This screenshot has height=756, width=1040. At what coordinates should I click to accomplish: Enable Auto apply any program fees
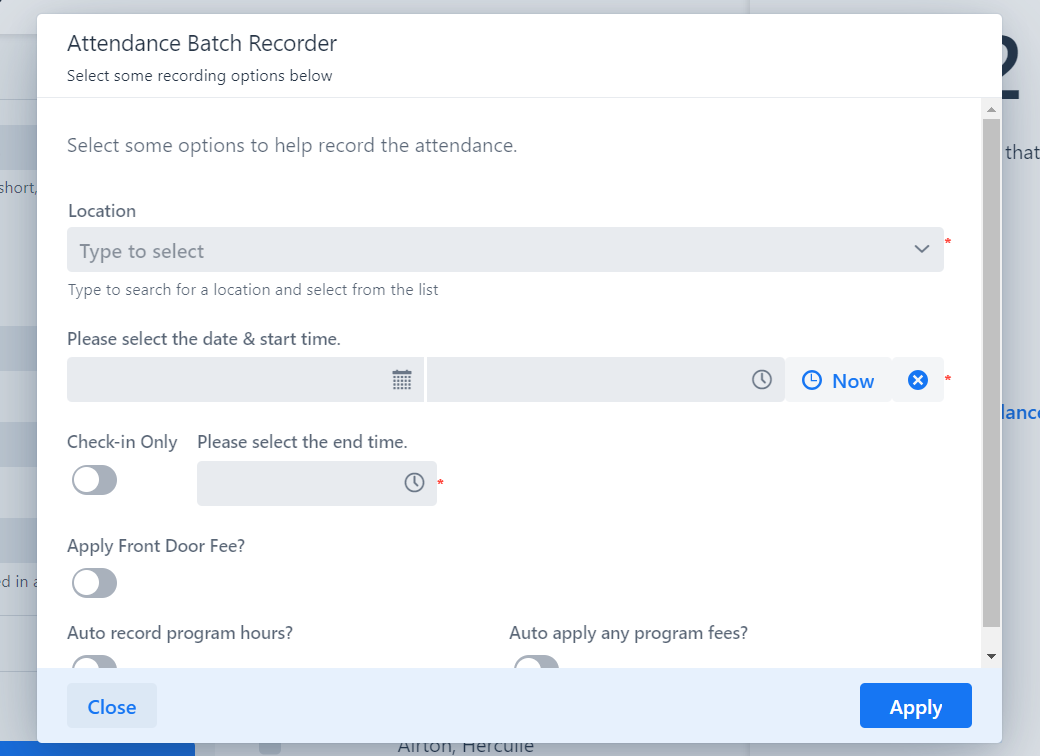[x=536, y=663]
